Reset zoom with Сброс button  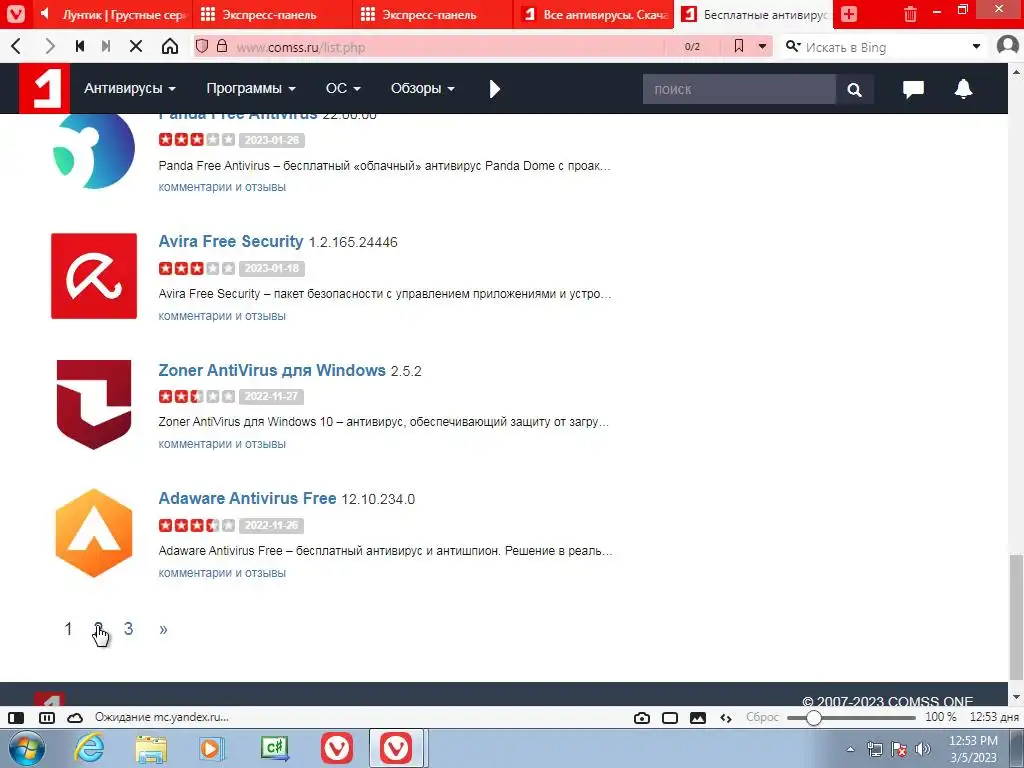[762, 717]
